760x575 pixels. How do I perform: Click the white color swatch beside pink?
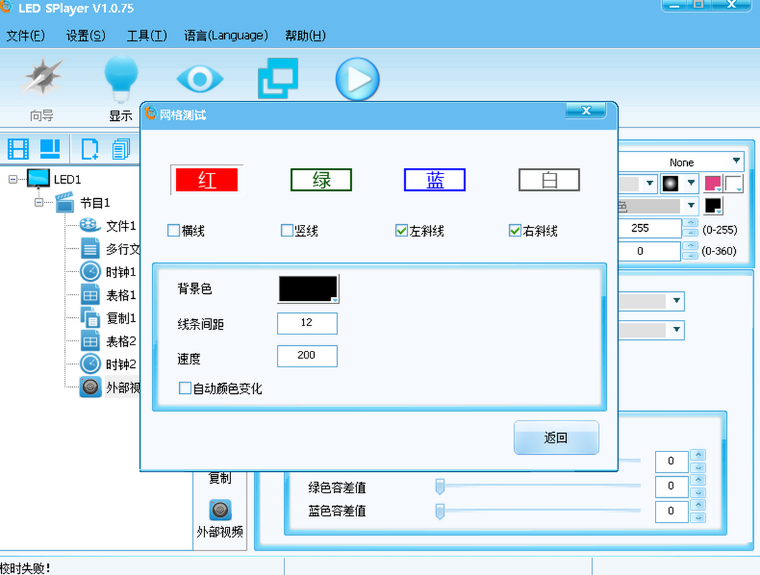pyautogui.click(x=734, y=183)
